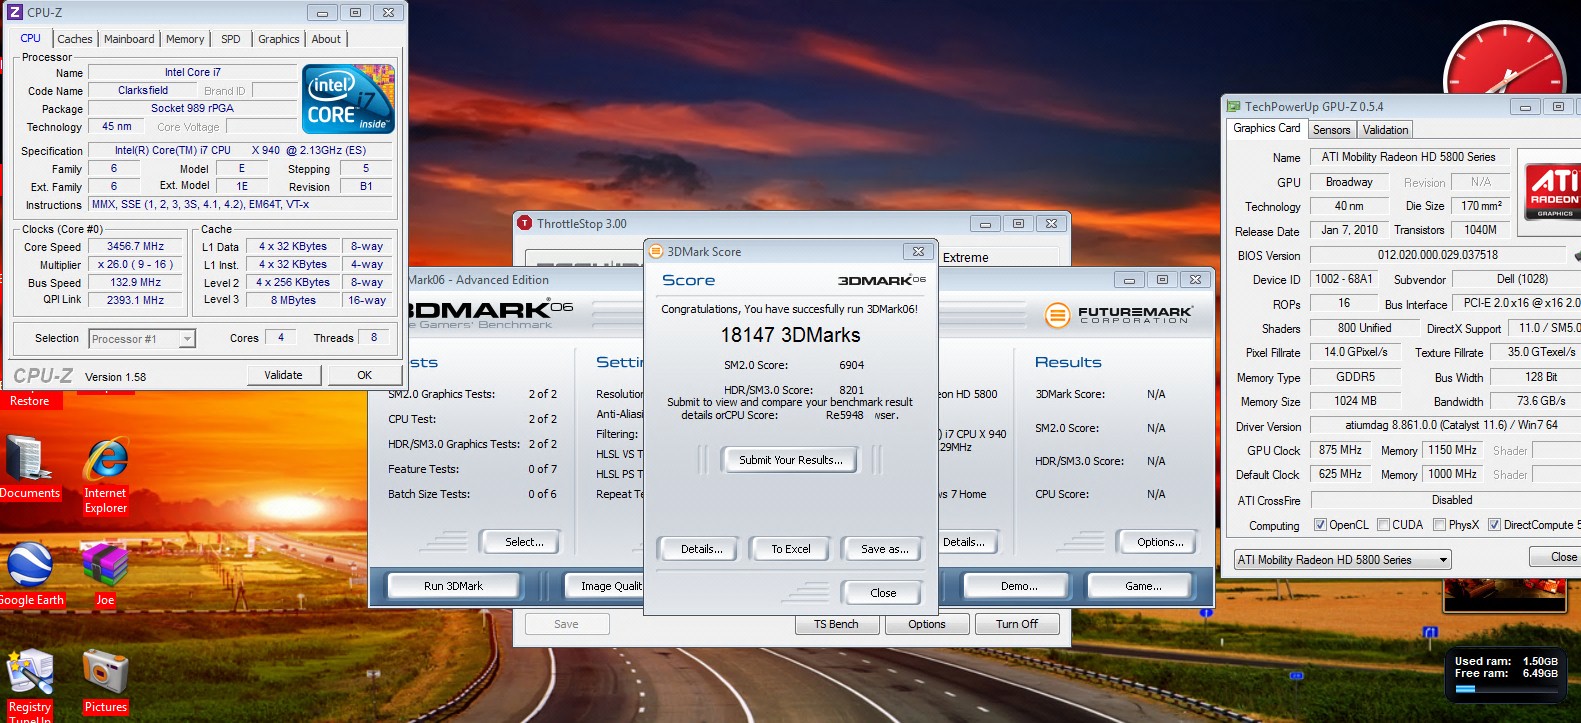Click the Futuremark Corporation logo
The image size is (1581, 723).
(x=1119, y=315)
